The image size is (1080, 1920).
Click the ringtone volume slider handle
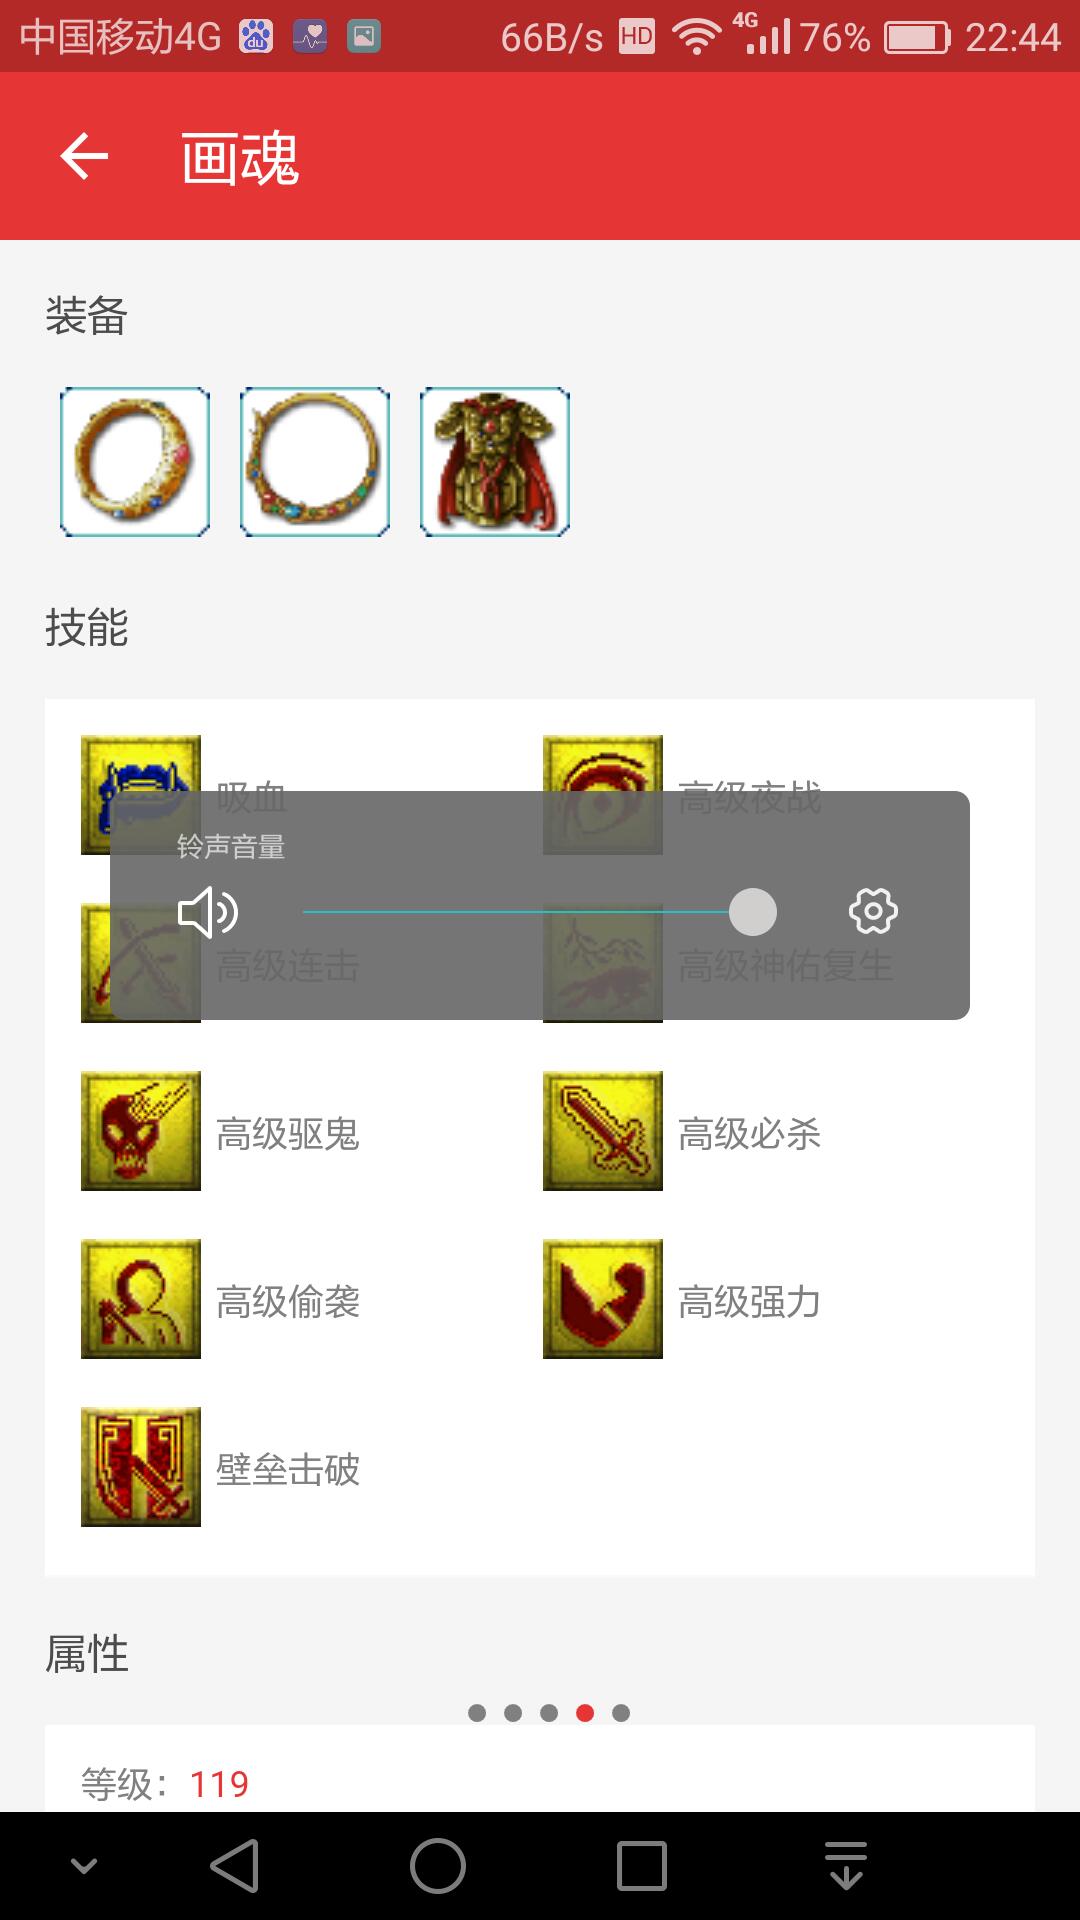(x=753, y=912)
